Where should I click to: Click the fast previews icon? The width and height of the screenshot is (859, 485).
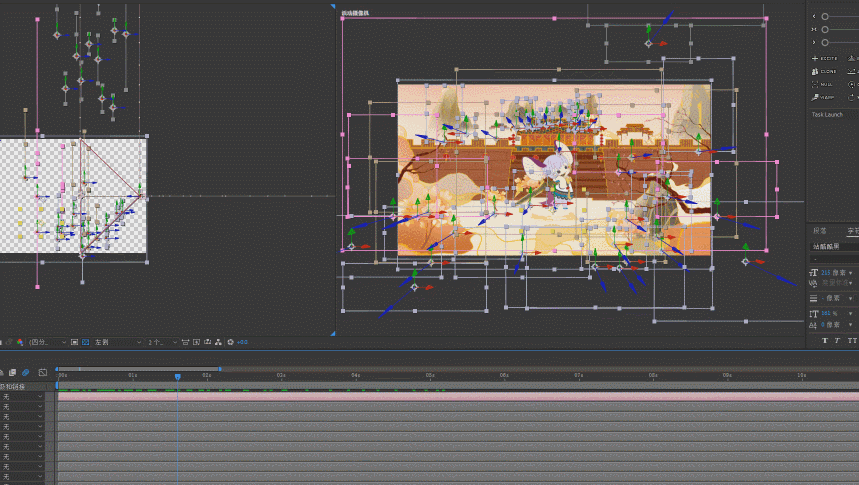[196, 342]
